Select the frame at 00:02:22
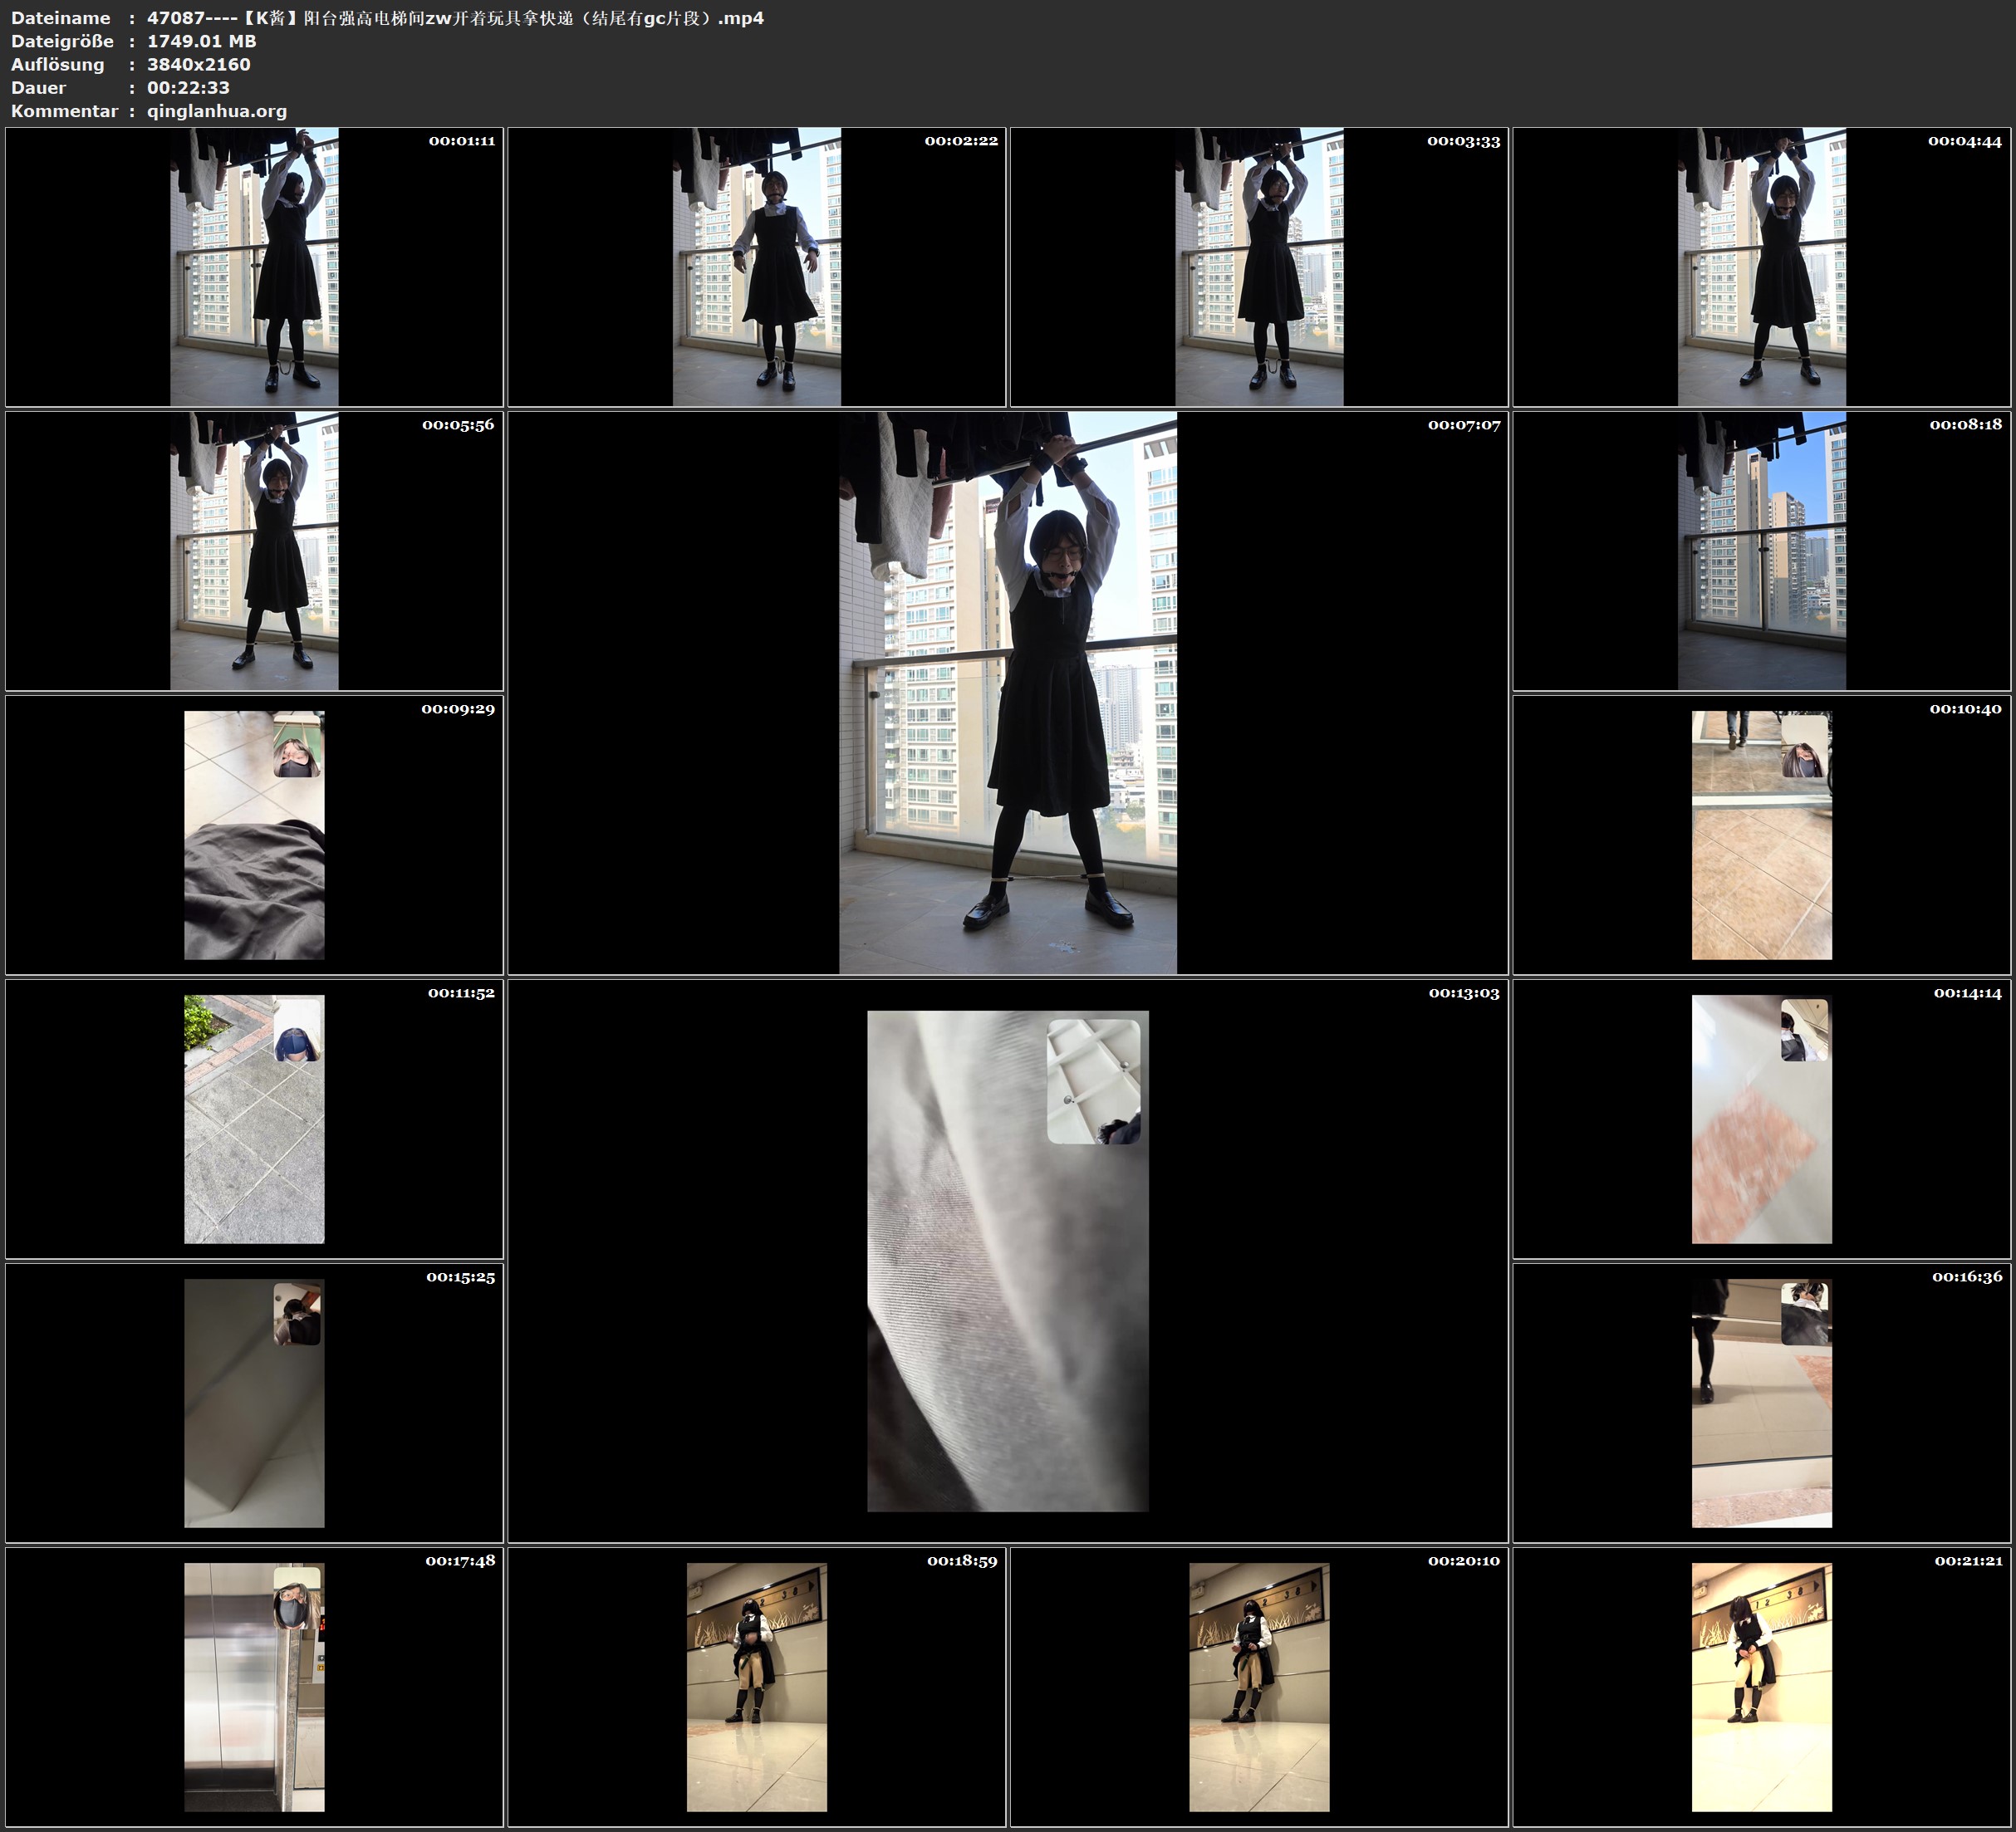Viewport: 2016px width, 1832px height. coord(756,267)
